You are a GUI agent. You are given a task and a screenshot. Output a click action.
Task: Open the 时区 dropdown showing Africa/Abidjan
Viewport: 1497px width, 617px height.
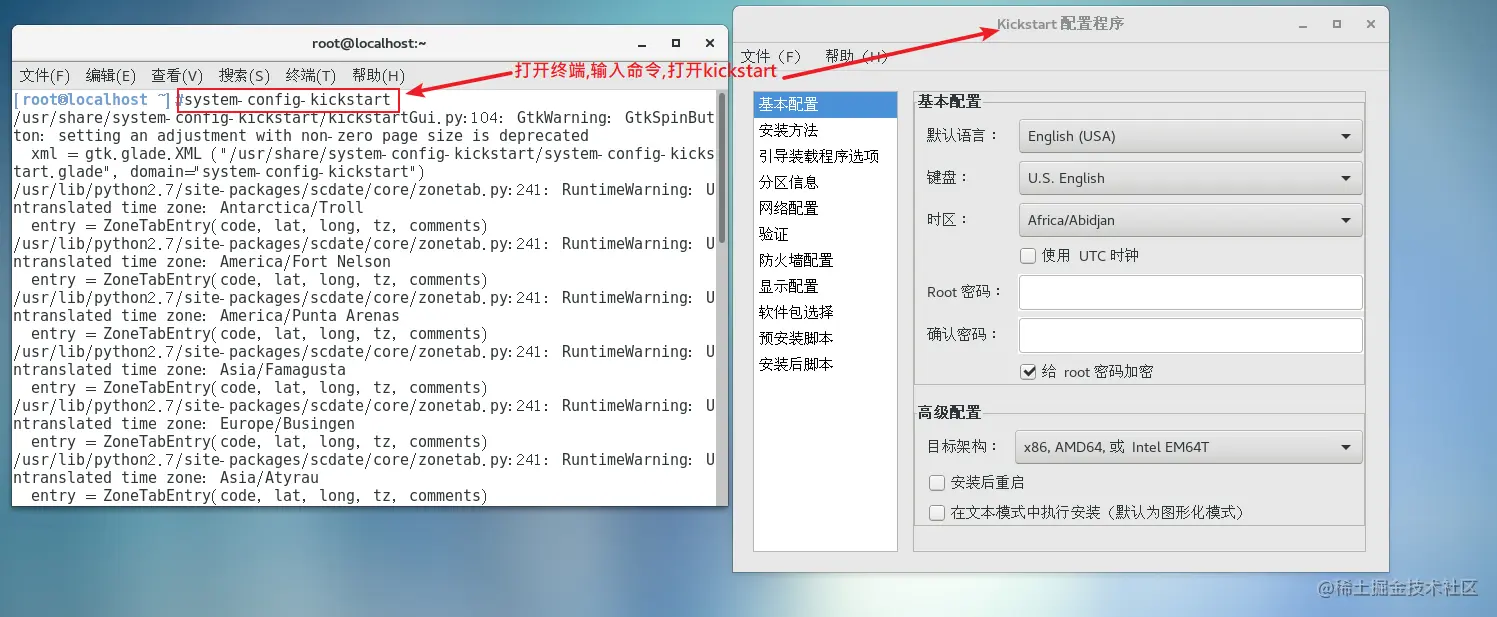coord(1189,219)
